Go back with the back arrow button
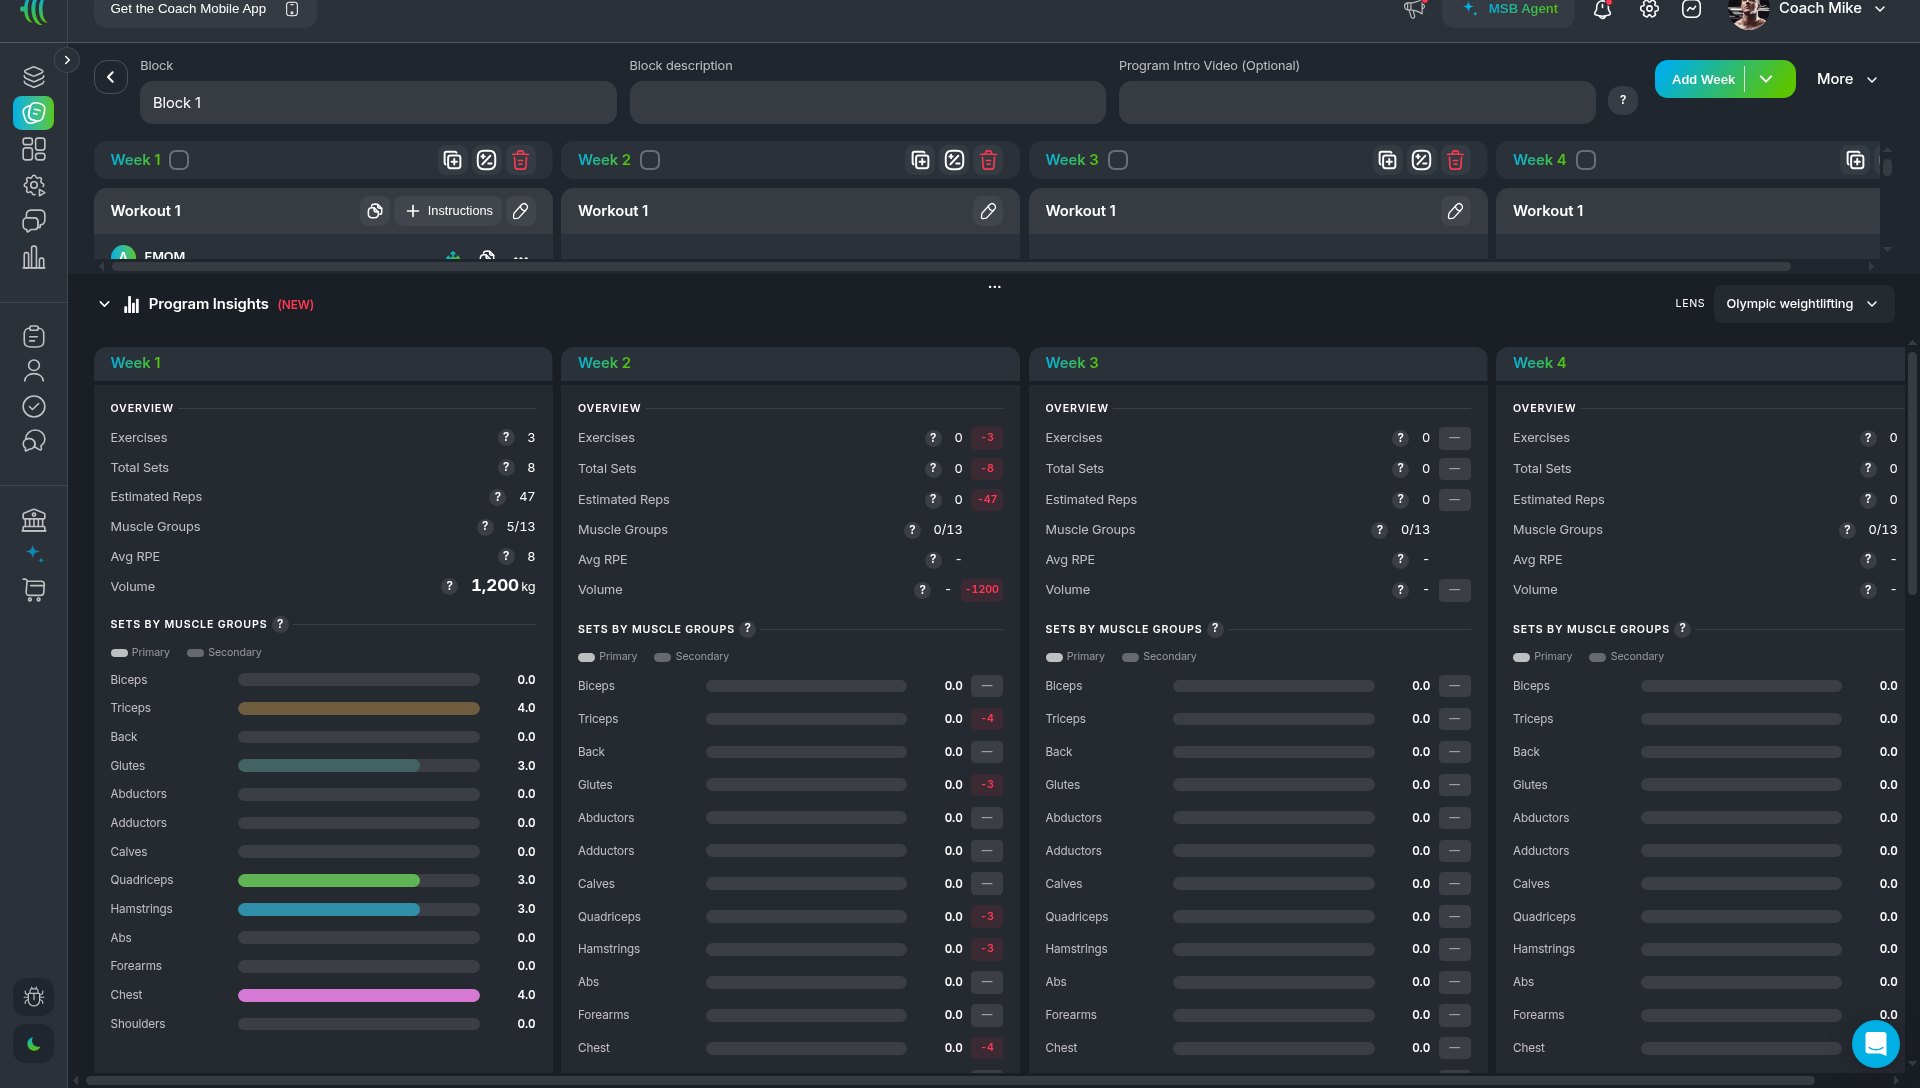 point(111,77)
